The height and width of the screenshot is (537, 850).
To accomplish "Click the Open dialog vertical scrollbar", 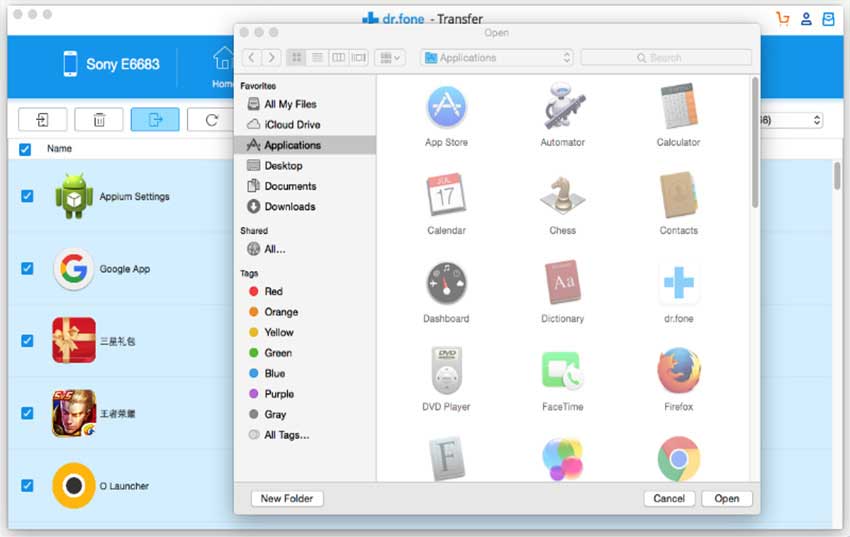I will coord(755,142).
